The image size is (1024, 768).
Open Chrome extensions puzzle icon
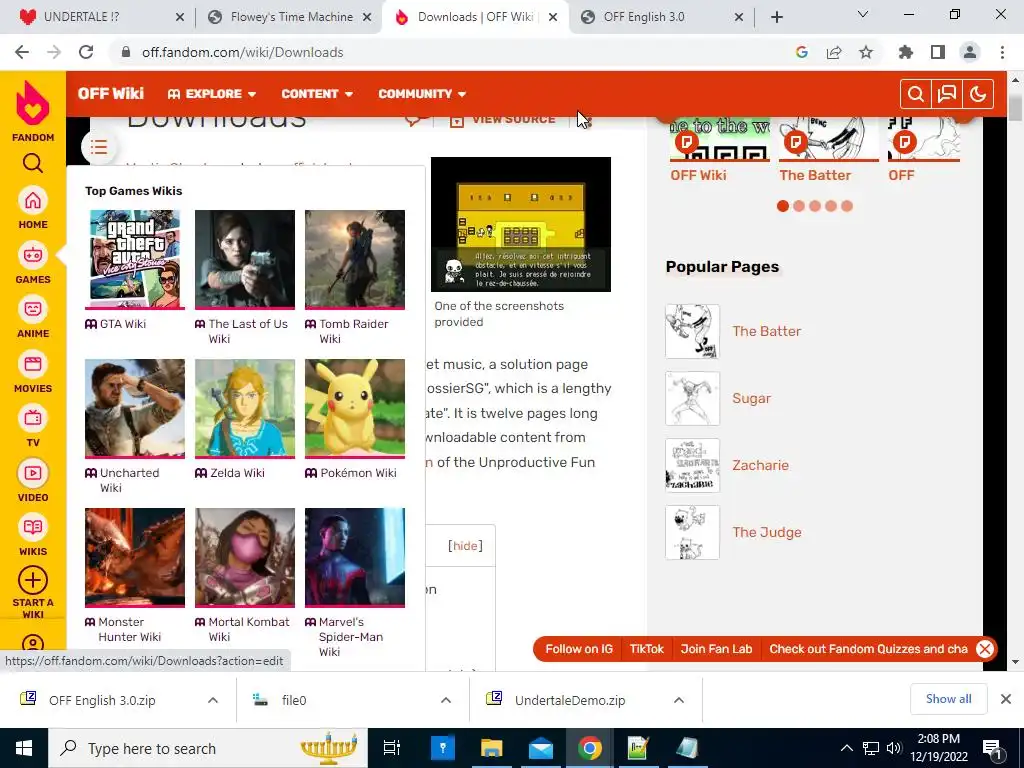906,52
